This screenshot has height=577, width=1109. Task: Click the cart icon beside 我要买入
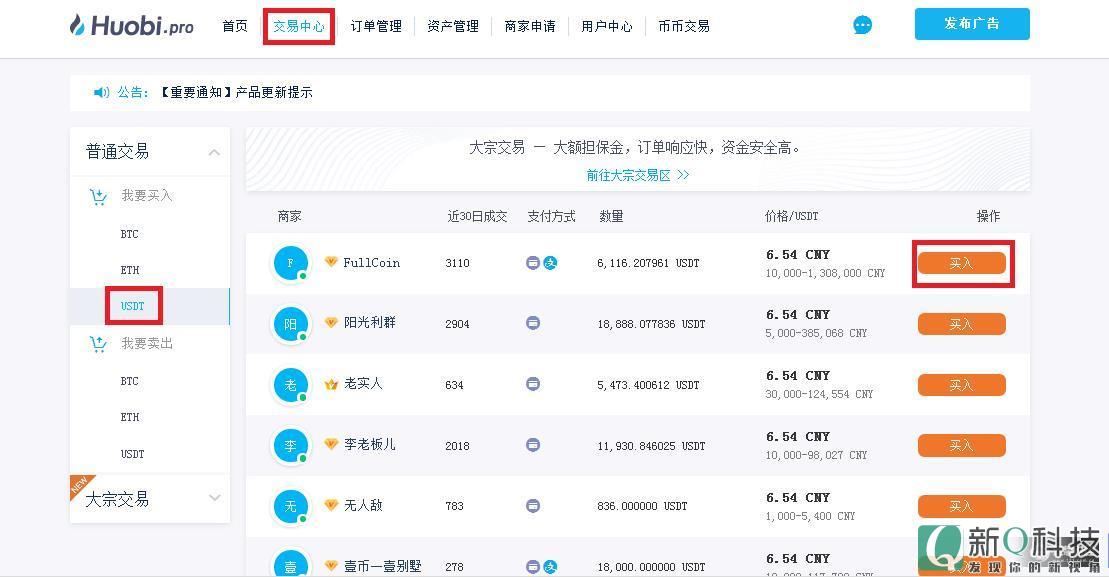point(98,197)
